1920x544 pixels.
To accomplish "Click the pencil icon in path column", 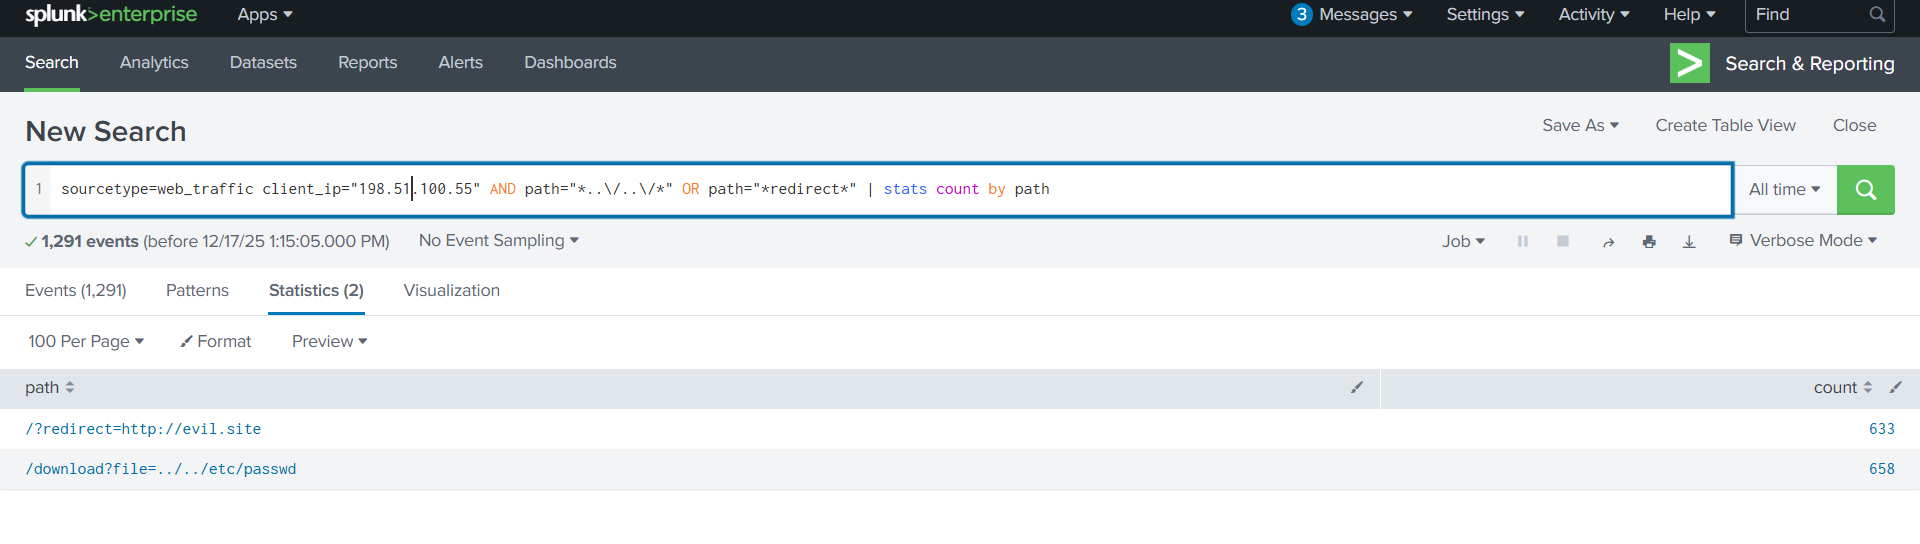I will [x=1357, y=387].
